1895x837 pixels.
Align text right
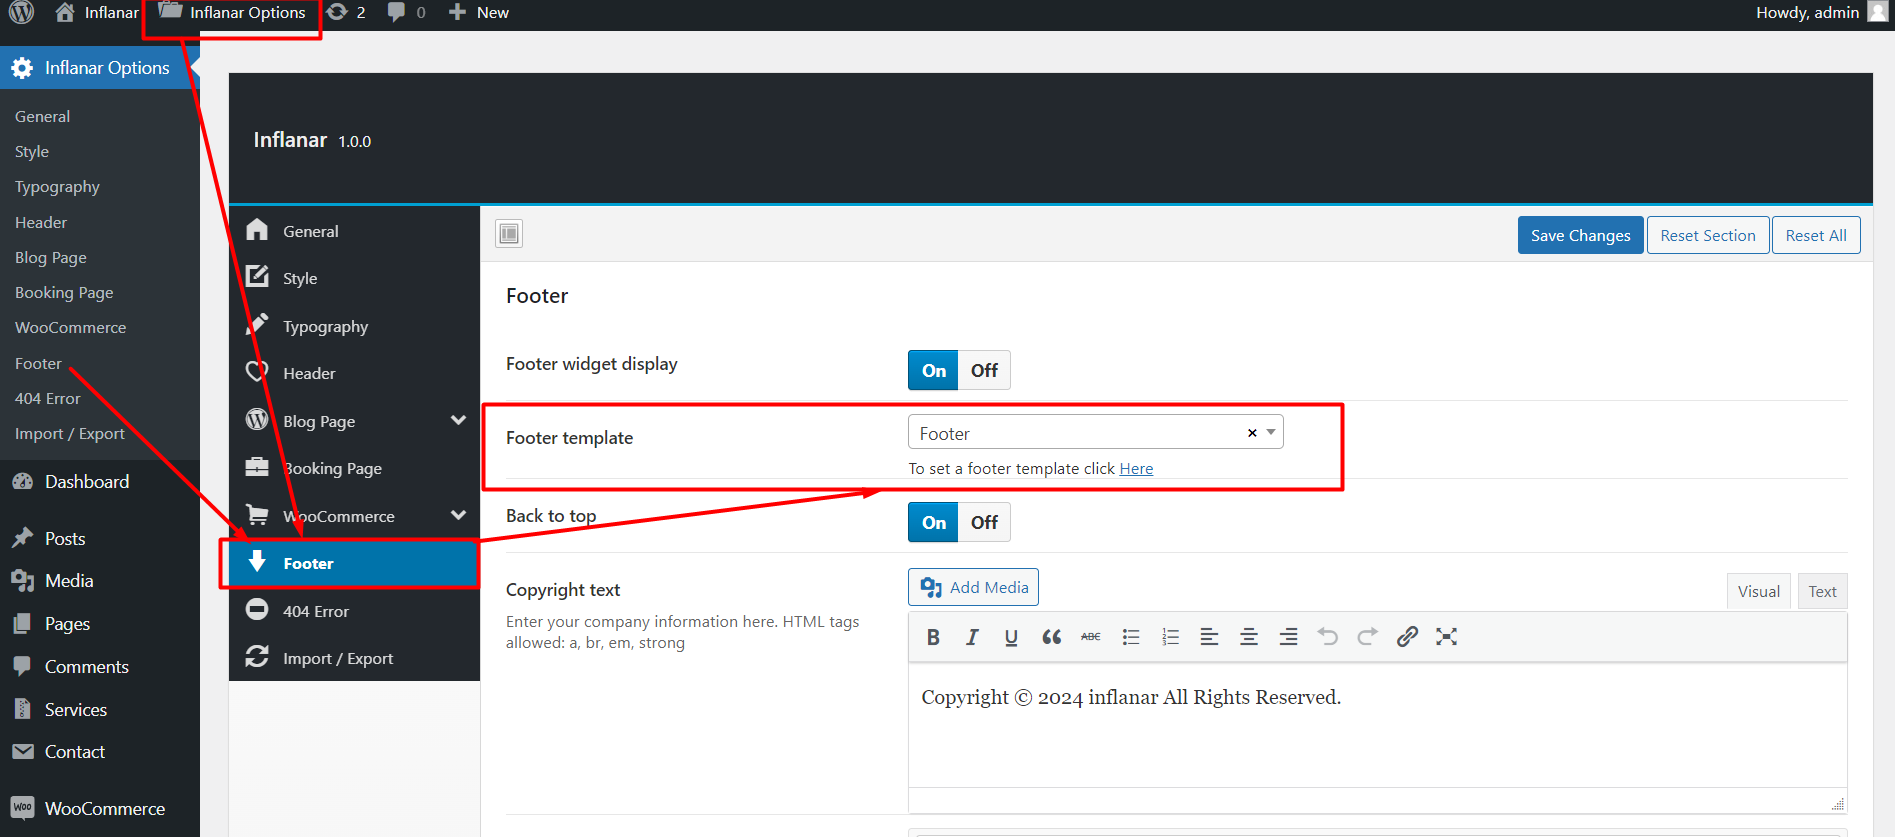pos(1289,637)
